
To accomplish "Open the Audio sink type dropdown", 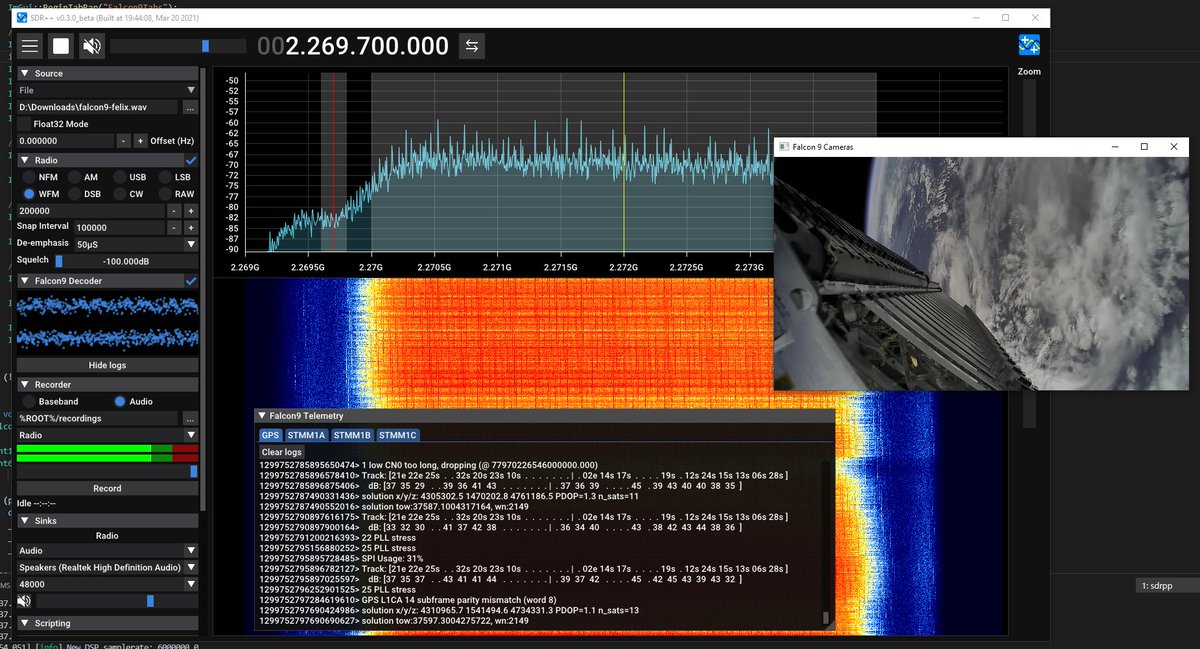I will click(107, 550).
